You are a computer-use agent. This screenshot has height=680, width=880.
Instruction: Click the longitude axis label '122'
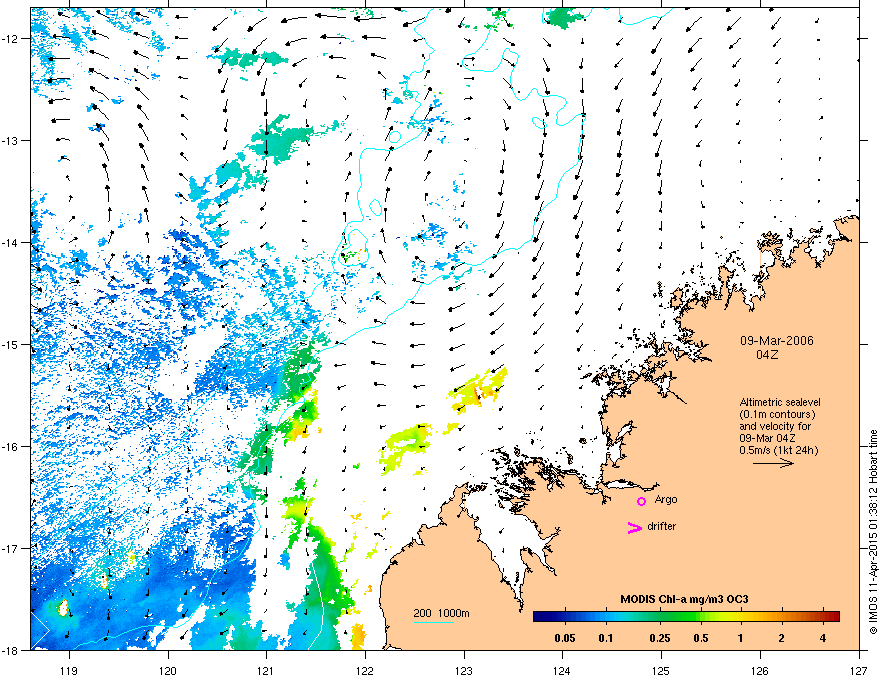pyautogui.click(x=365, y=670)
